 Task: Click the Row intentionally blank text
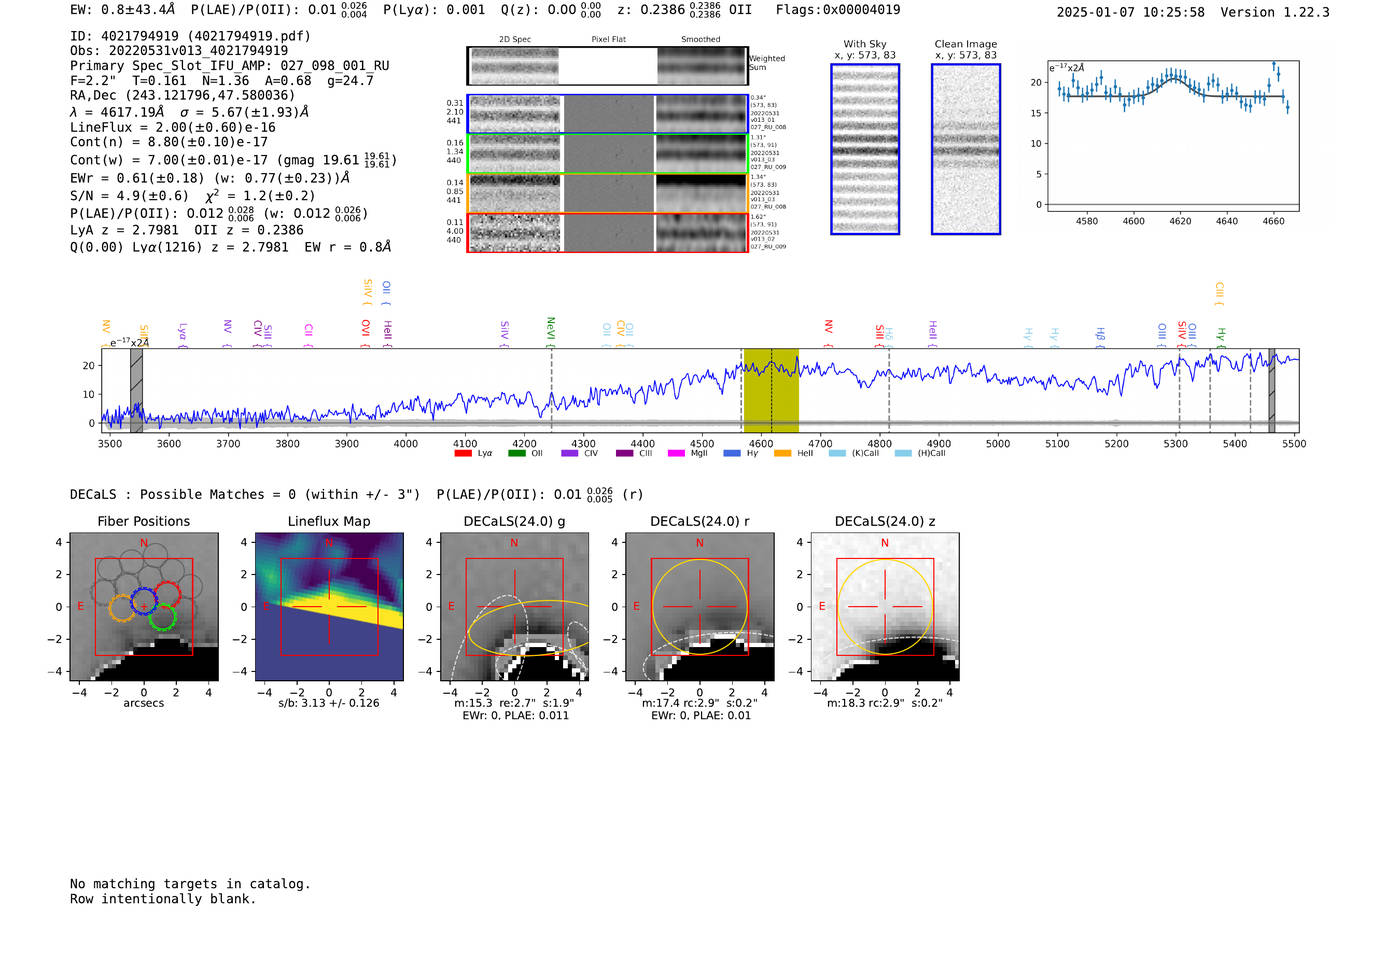click(163, 899)
